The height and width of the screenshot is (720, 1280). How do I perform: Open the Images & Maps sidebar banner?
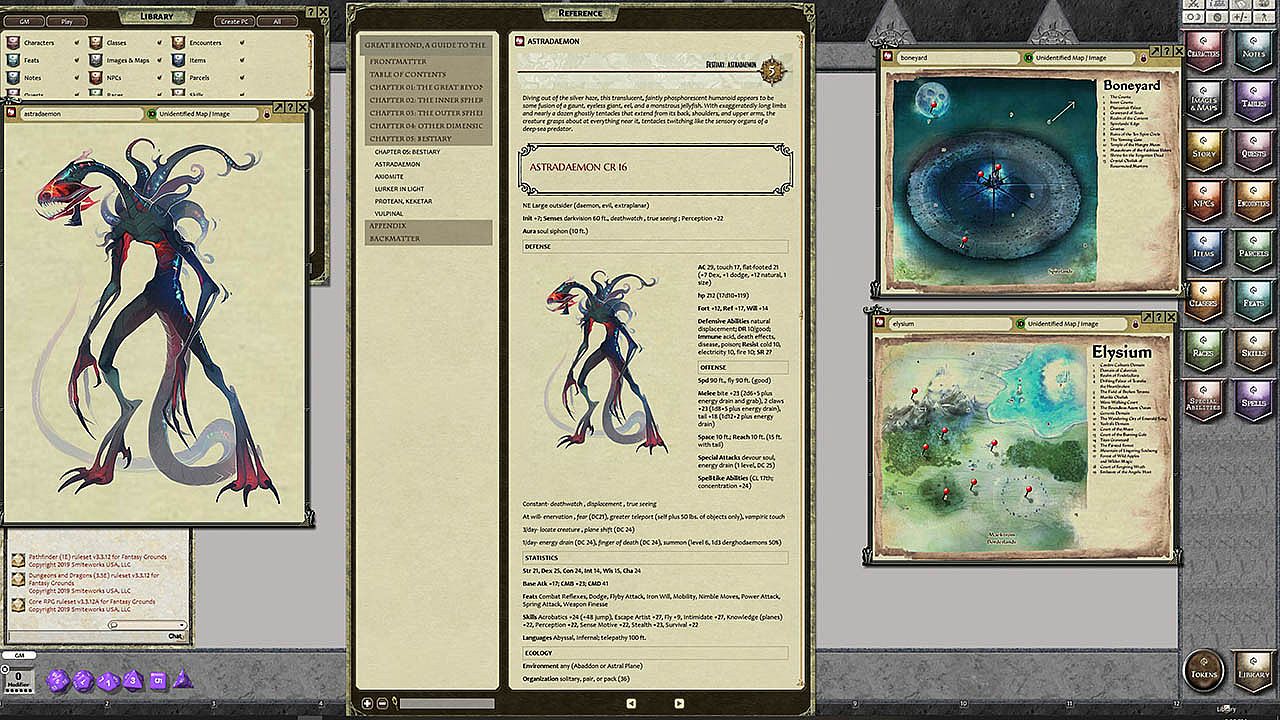pos(1204,101)
